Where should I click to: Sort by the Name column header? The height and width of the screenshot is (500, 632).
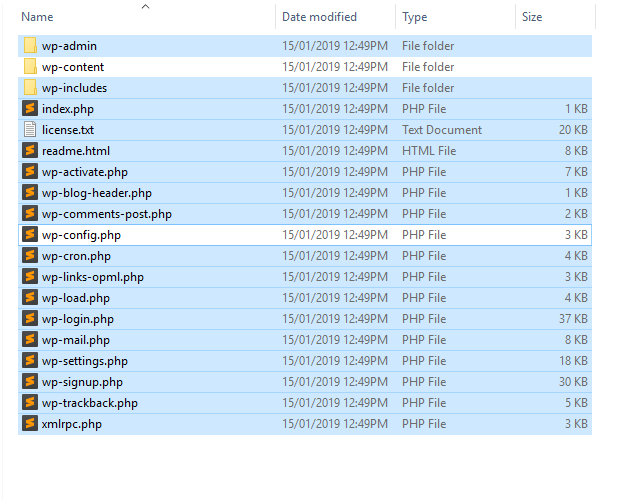click(x=37, y=17)
